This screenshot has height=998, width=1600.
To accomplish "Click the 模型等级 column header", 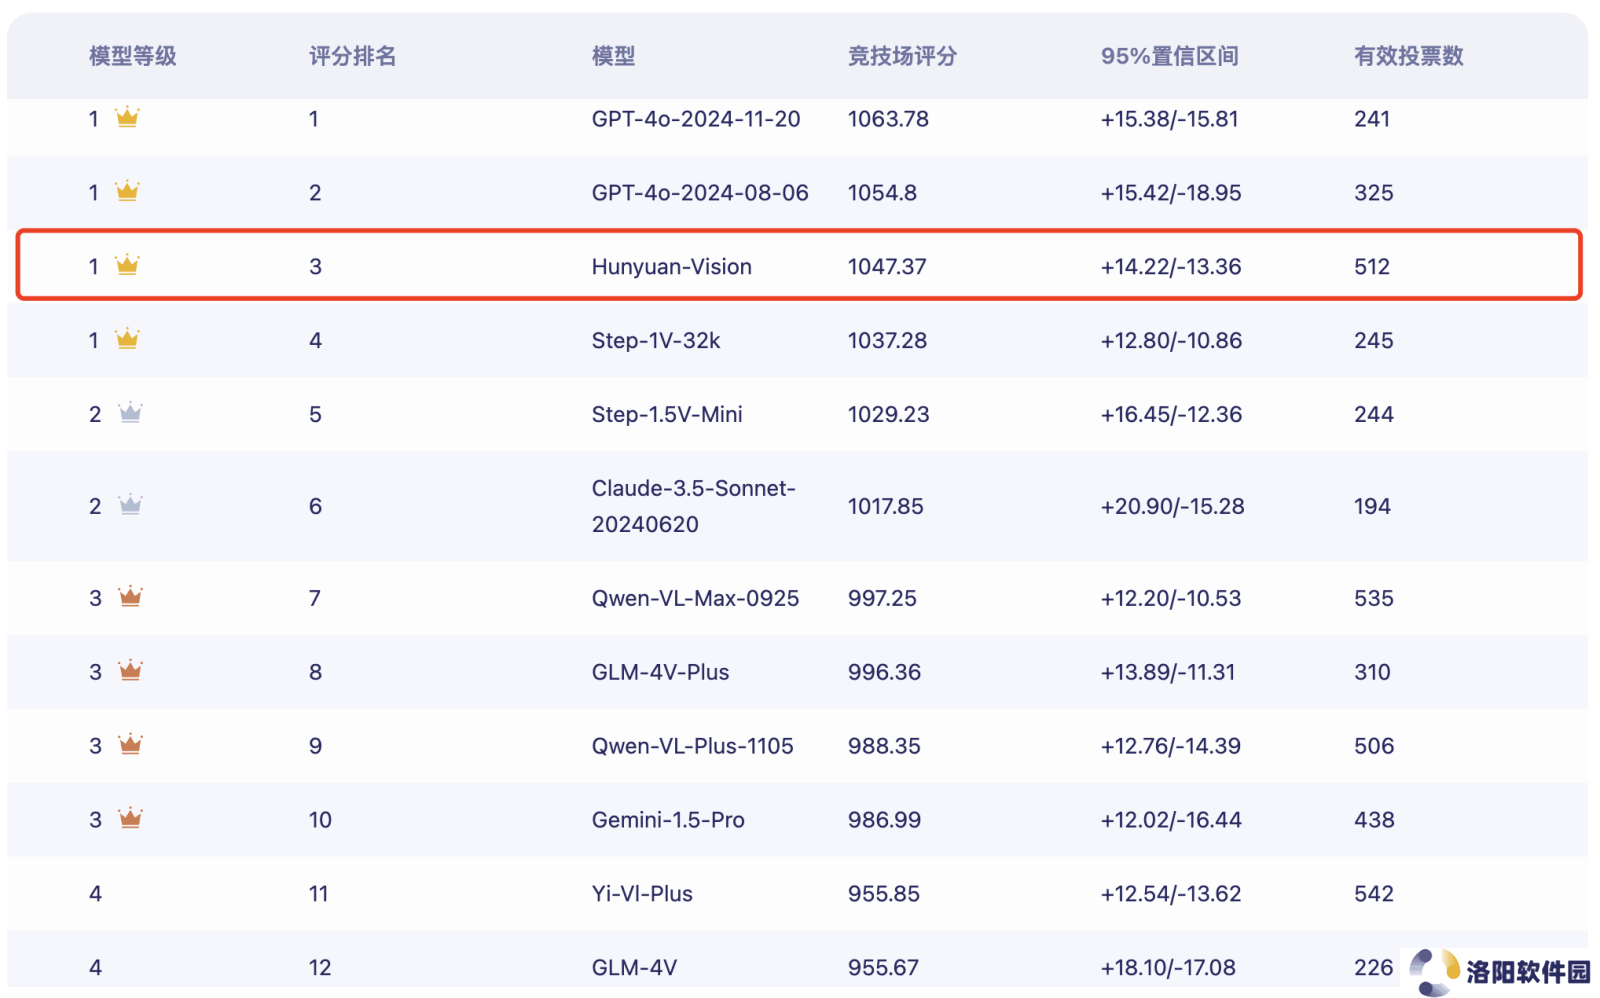I will click(x=133, y=56).
